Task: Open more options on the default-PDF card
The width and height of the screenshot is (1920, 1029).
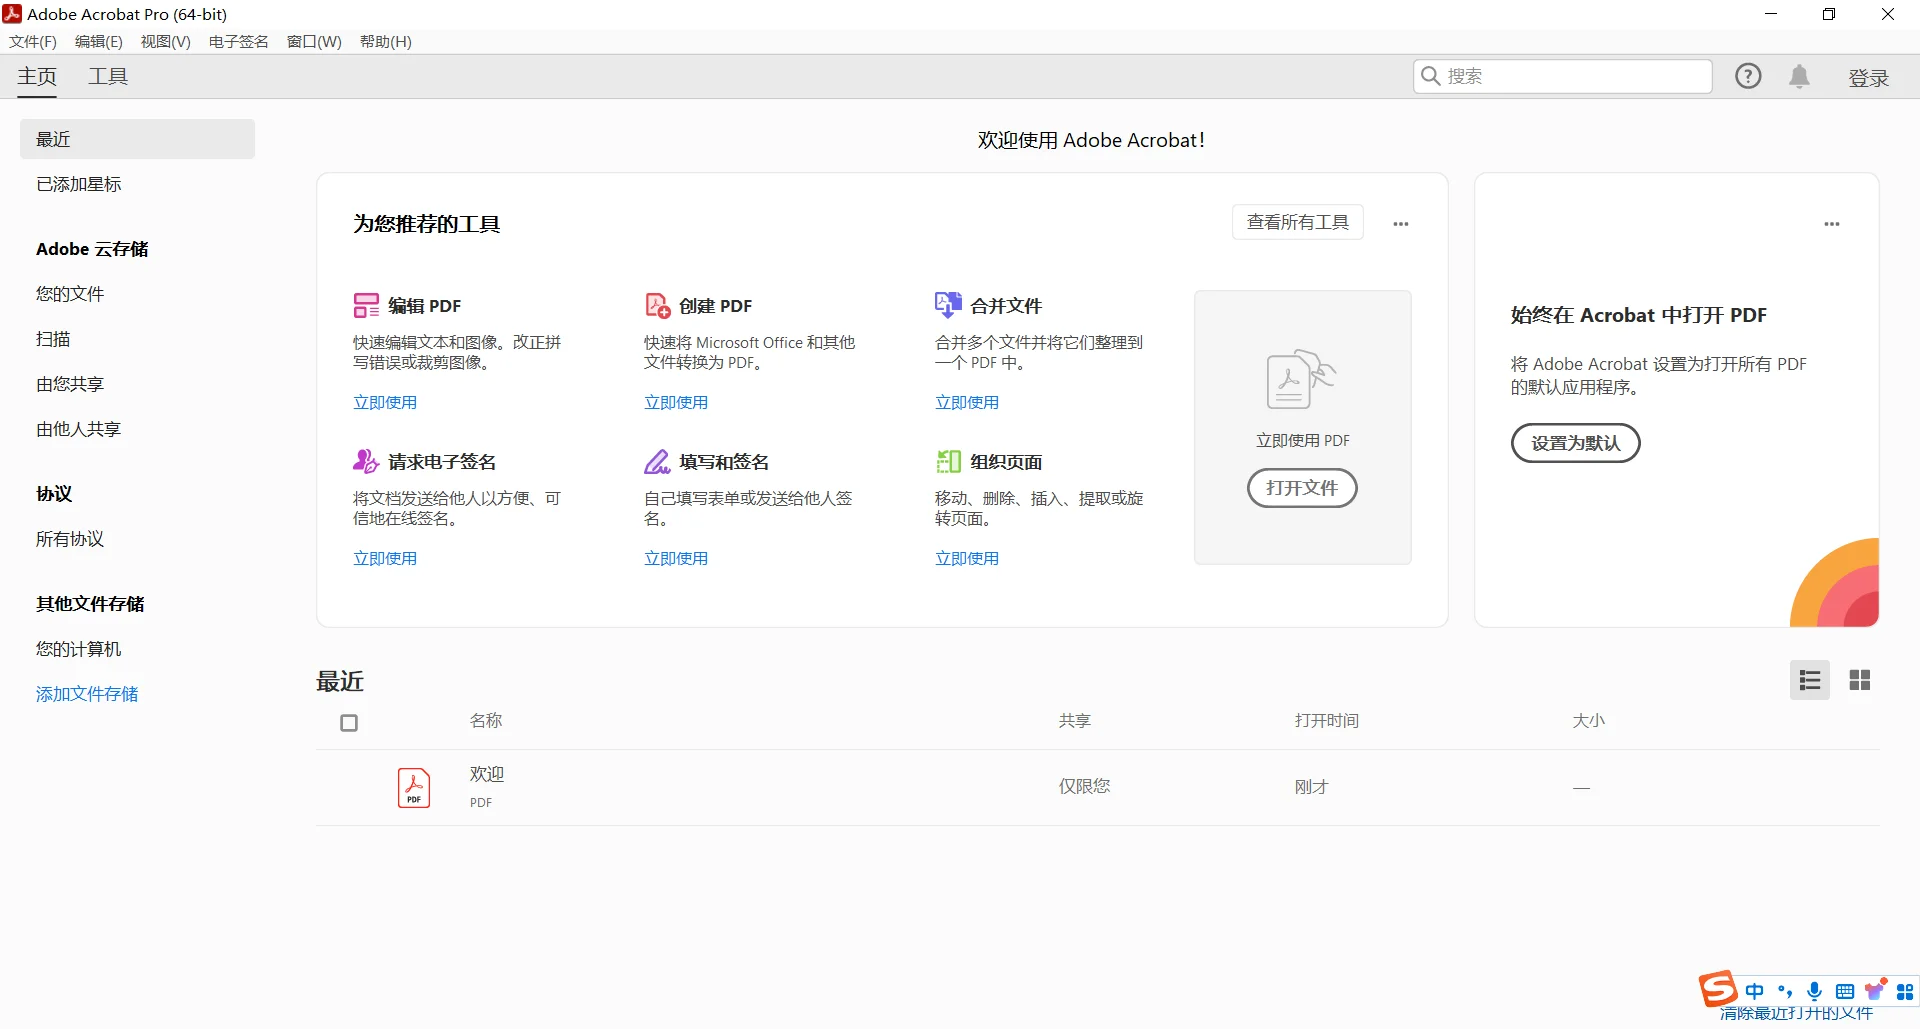Action: [x=1832, y=224]
